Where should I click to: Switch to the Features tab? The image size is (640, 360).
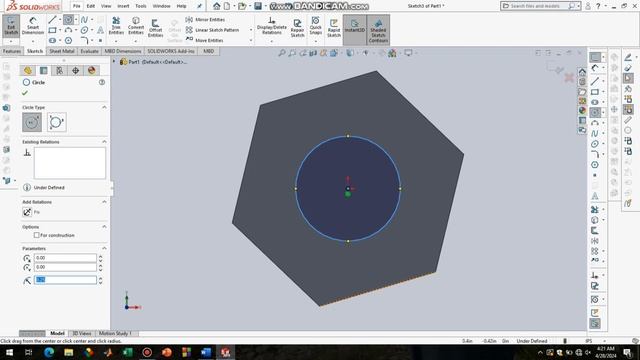(12, 51)
